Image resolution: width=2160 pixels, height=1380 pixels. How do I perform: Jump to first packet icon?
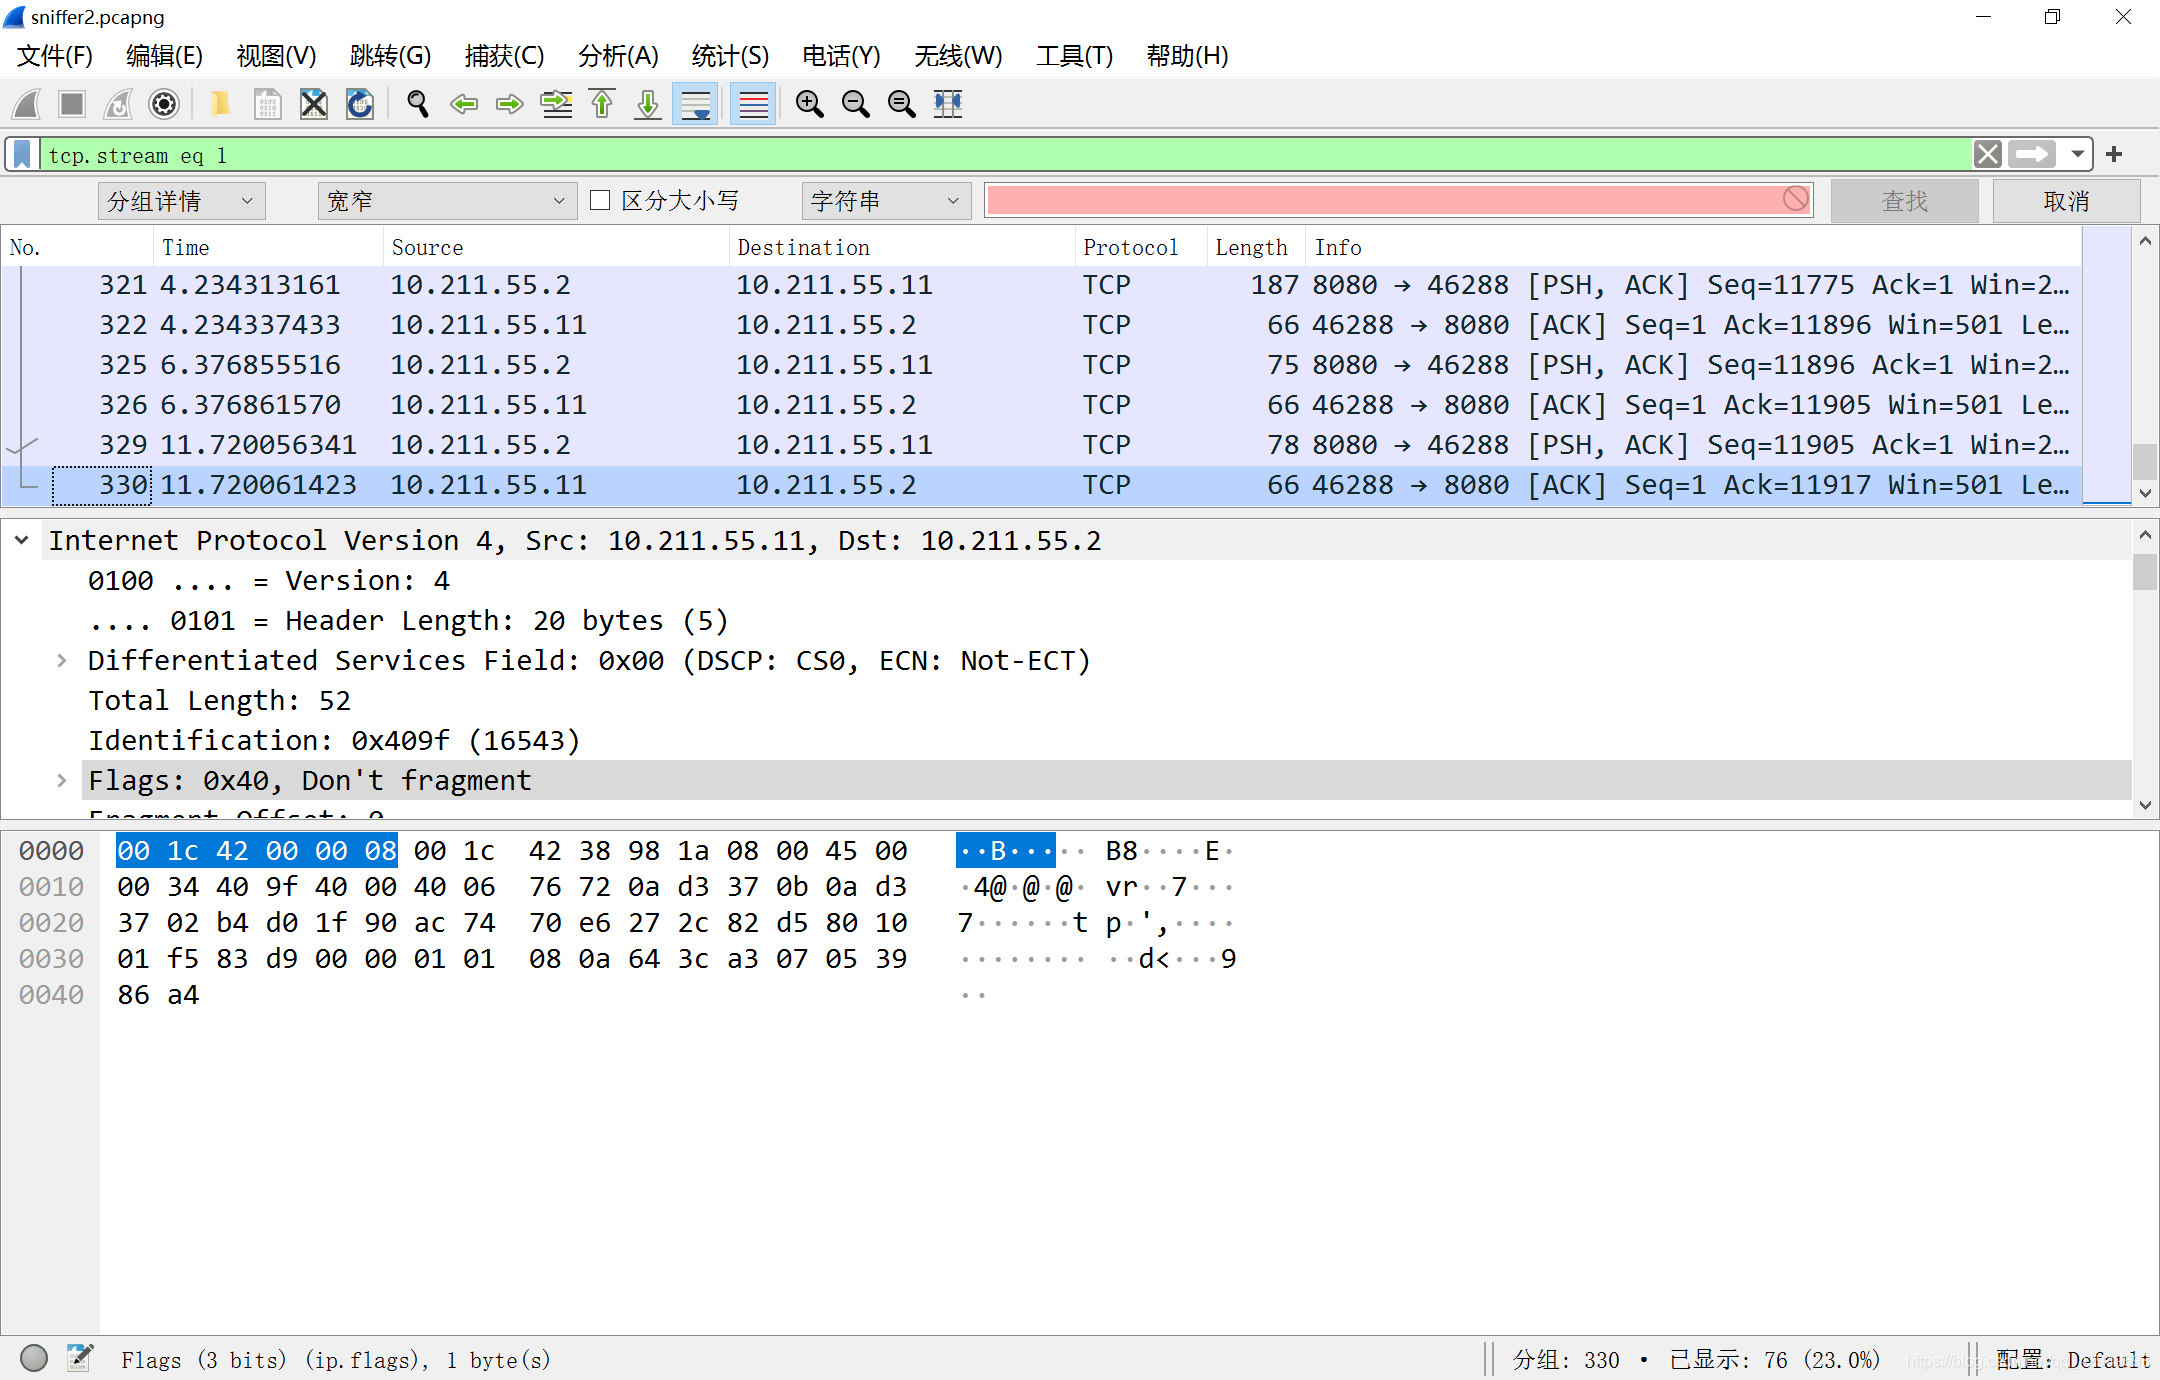point(602,104)
